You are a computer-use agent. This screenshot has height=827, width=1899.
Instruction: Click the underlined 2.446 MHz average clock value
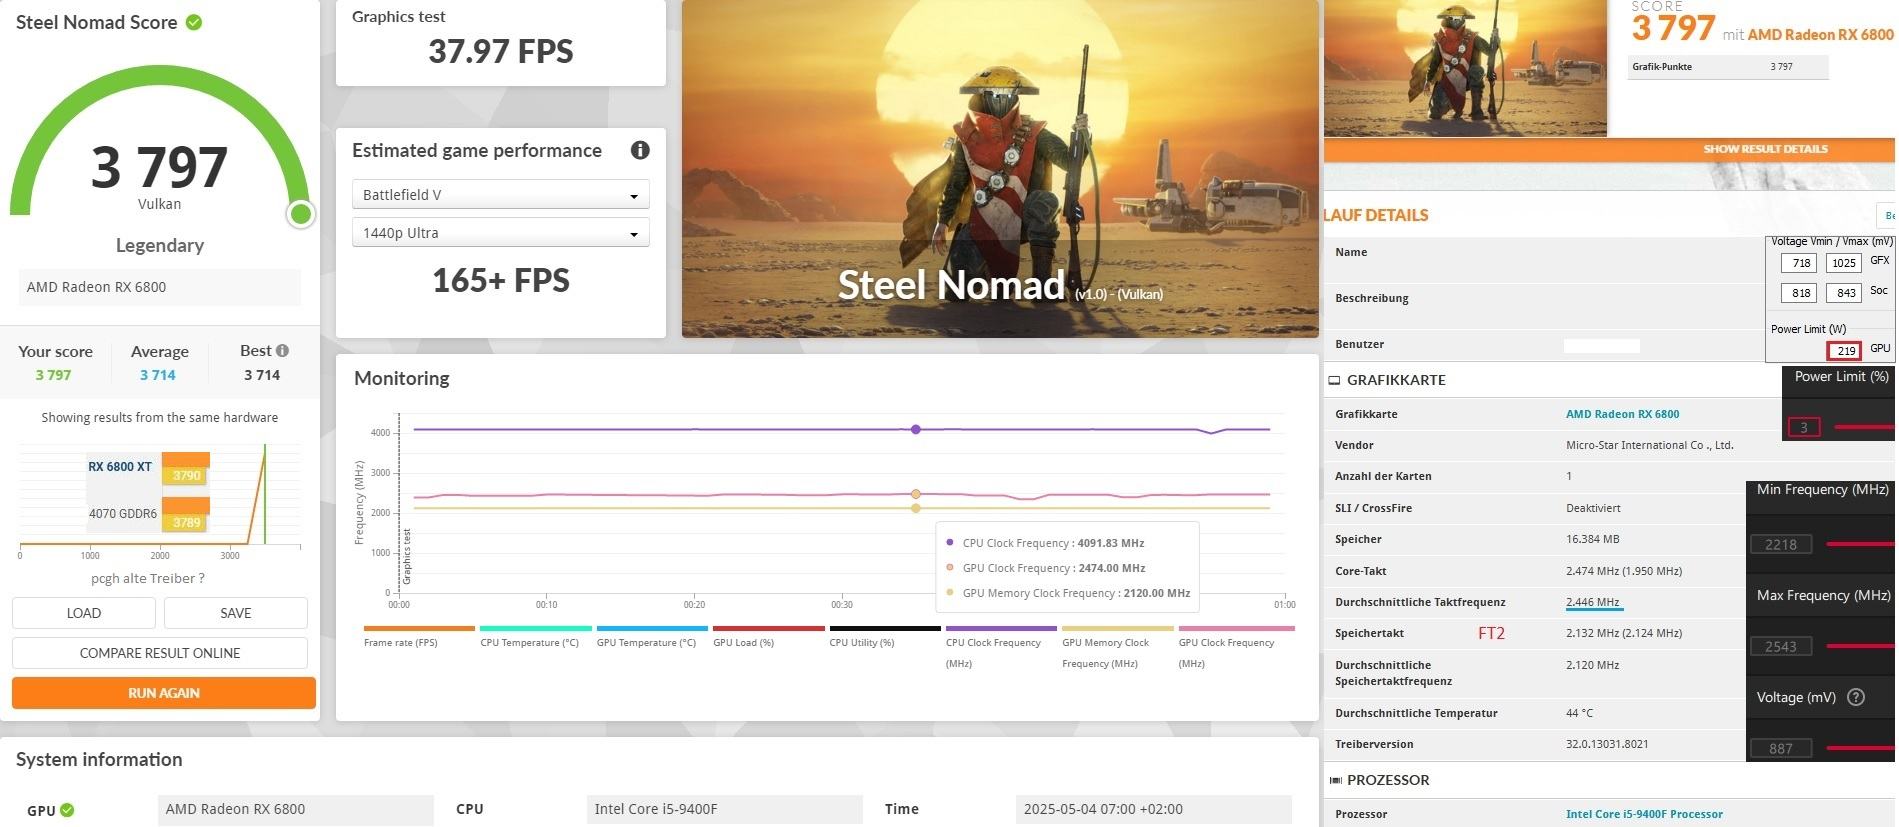tap(1593, 602)
